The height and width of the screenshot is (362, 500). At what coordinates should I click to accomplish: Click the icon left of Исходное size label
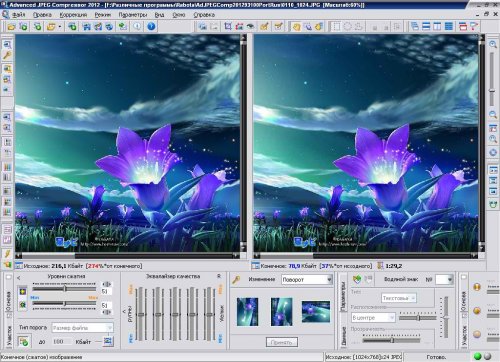[x=19, y=266]
